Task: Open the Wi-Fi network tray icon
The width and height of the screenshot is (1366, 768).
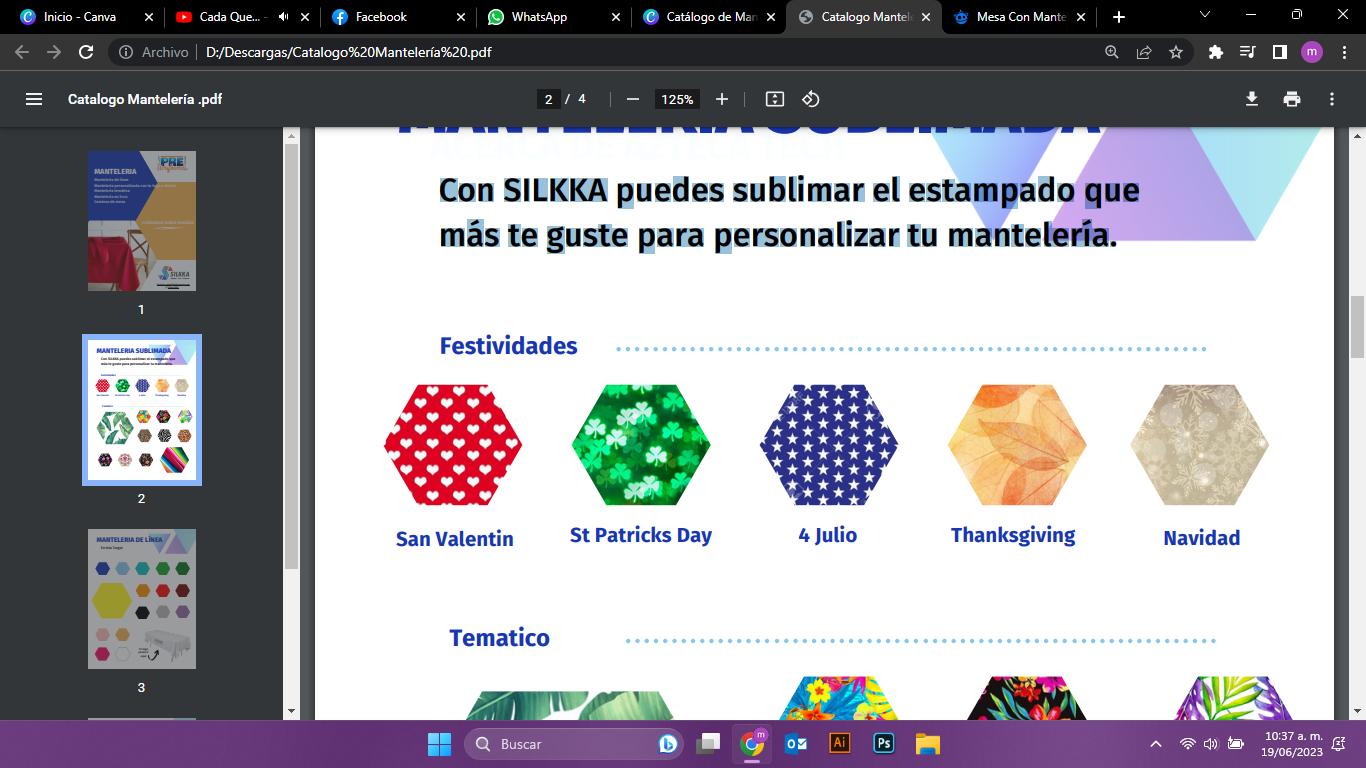Action: tap(1187, 744)
